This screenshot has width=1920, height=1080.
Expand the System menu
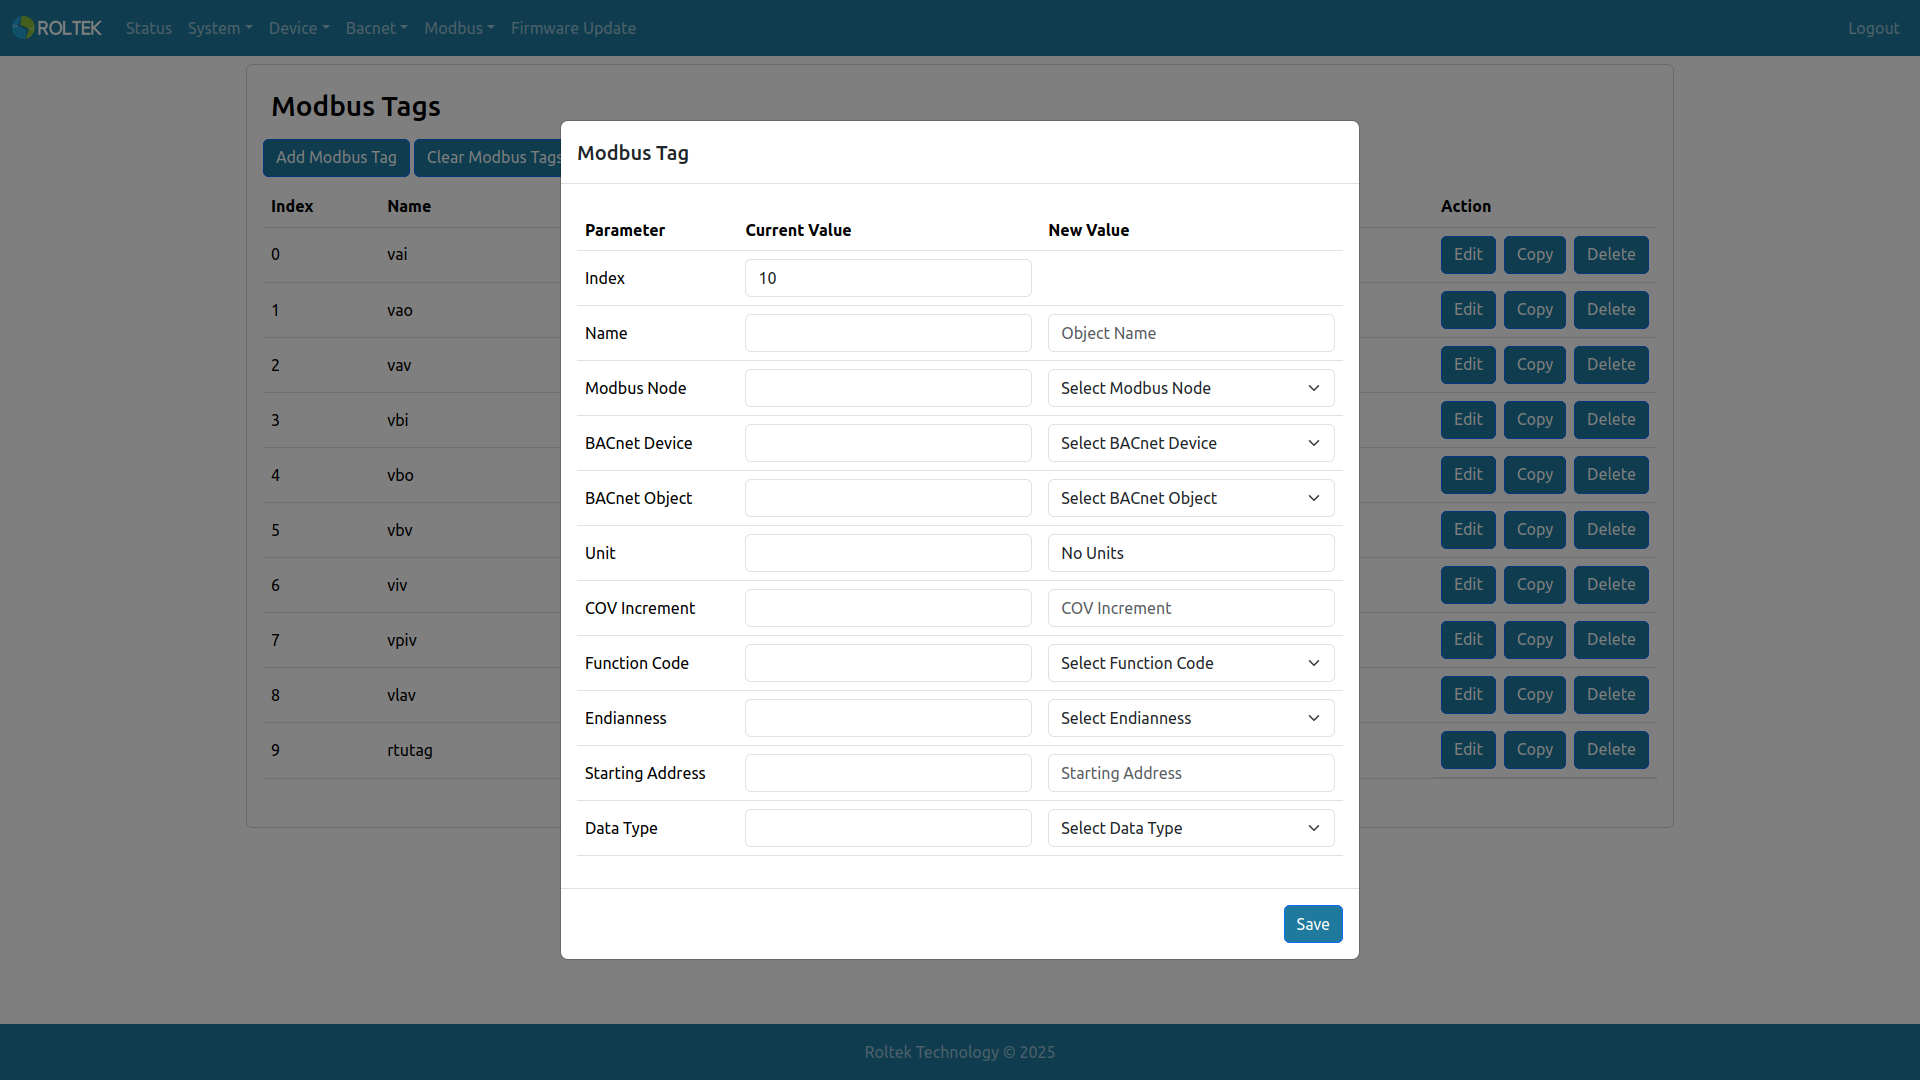click(220, 28)
